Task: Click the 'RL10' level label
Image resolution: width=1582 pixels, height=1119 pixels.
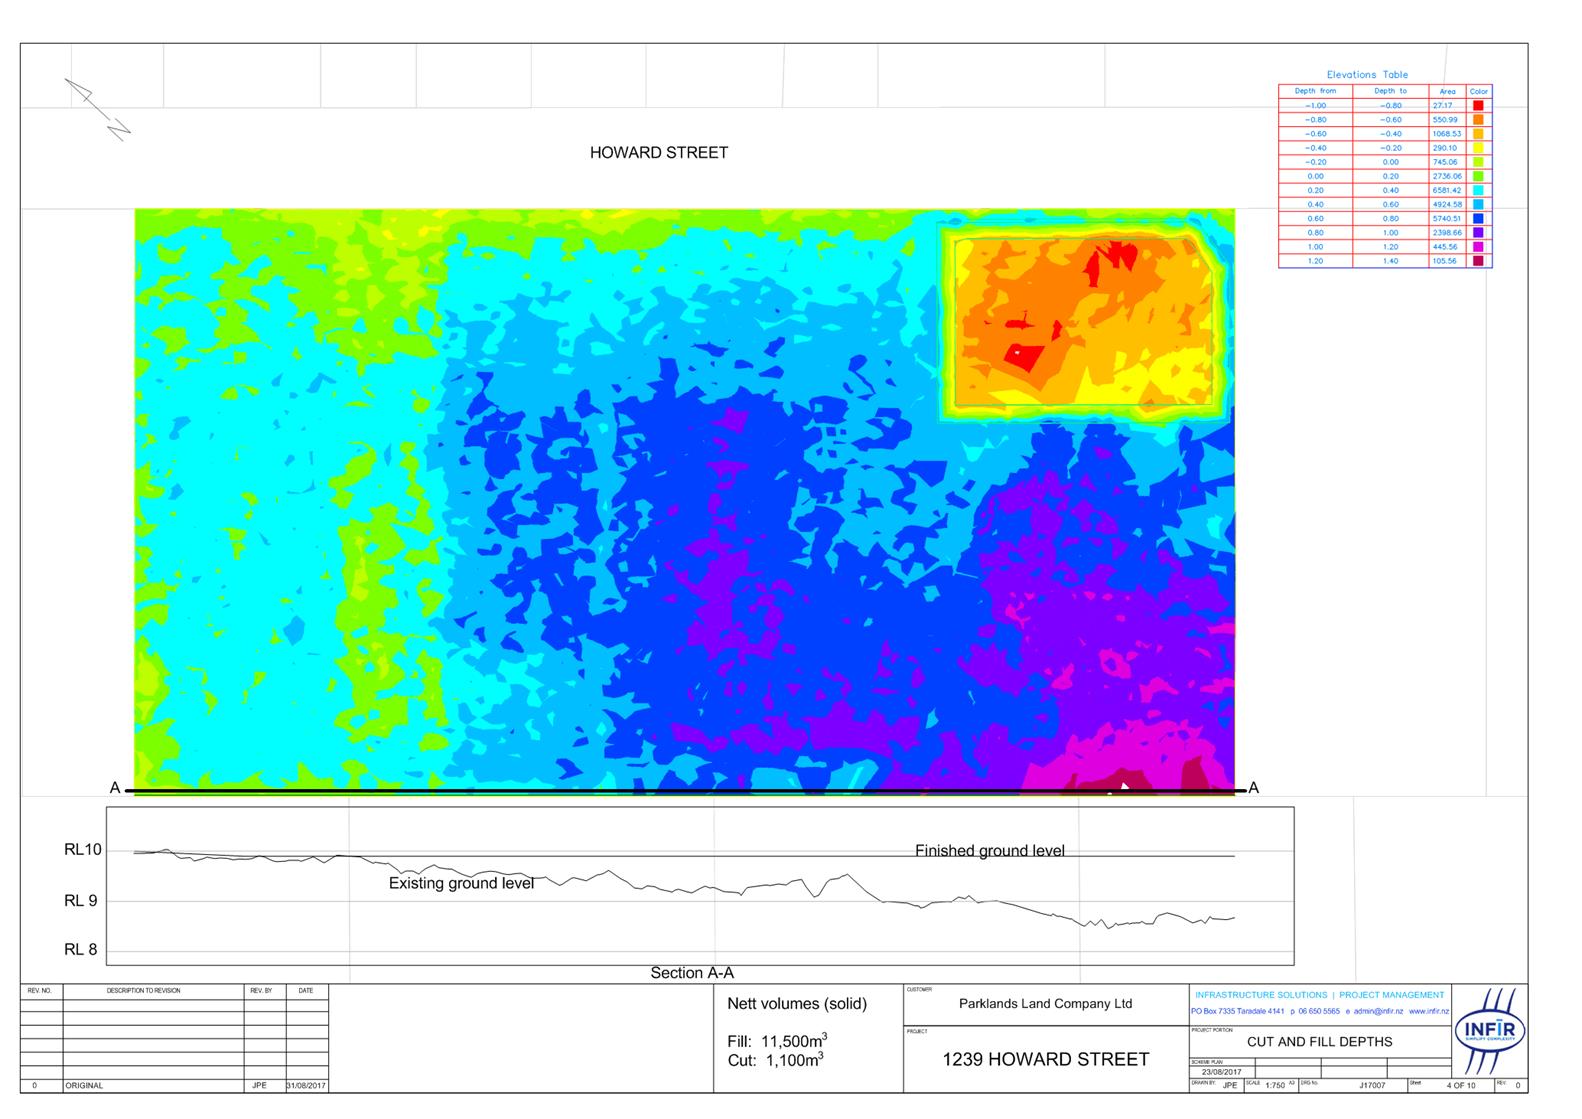Action: 83,850
